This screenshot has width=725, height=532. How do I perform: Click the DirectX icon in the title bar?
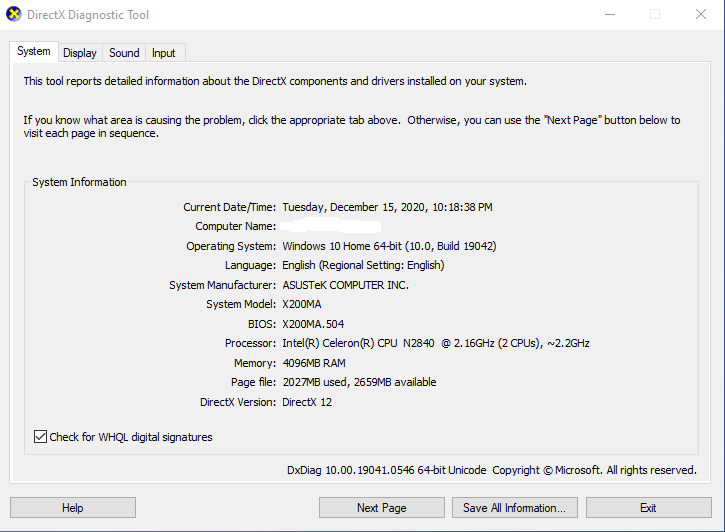(14, 14)
